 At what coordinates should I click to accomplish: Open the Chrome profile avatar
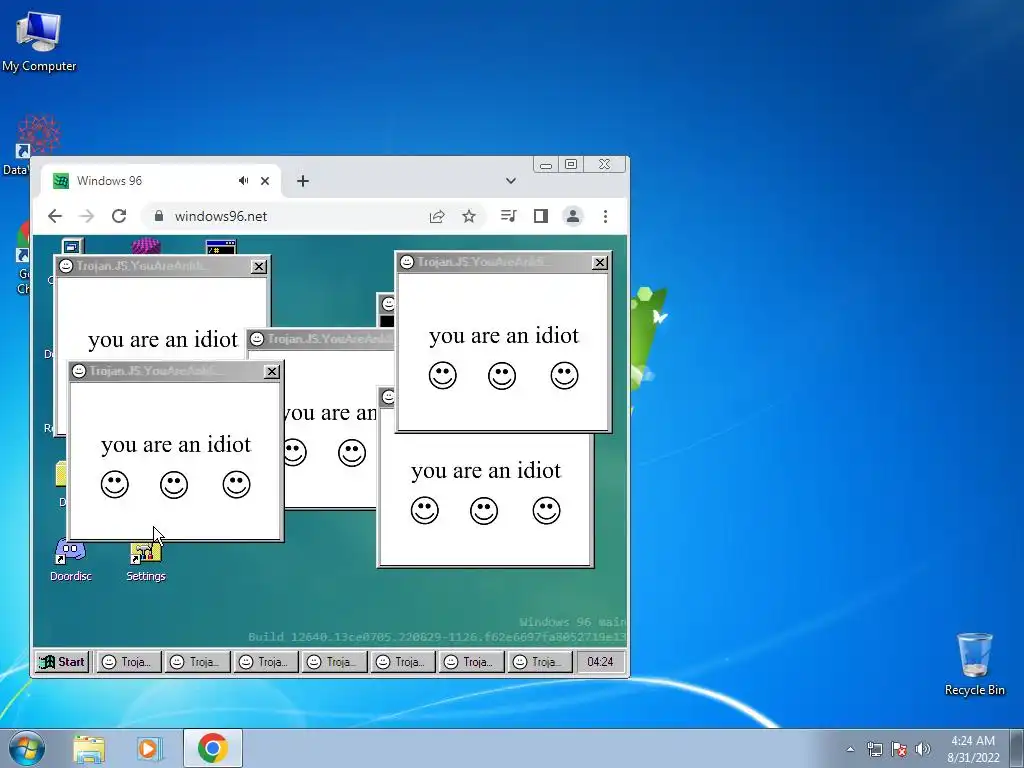[x=573, y=216]
